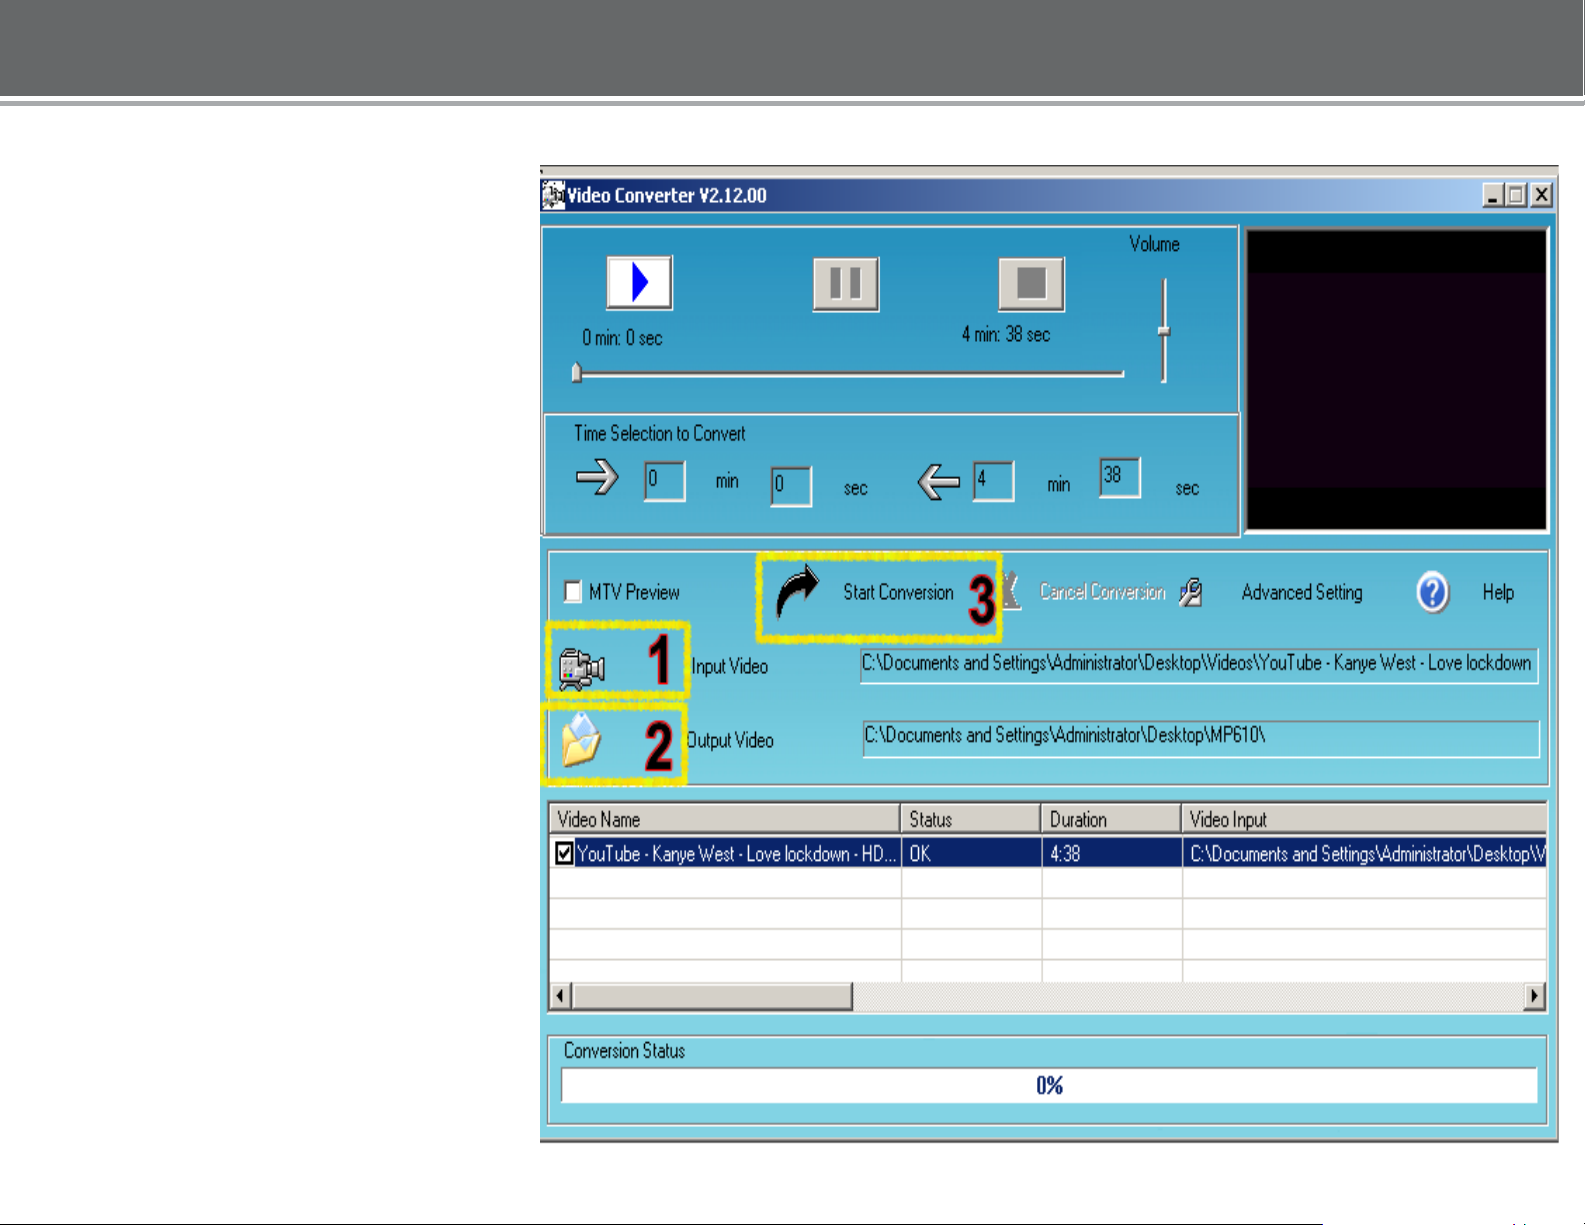This screenshot has height=1225, width=1585.
Task: Open Advanced Setting wrench icon
Action: (x=1191, y=593)
